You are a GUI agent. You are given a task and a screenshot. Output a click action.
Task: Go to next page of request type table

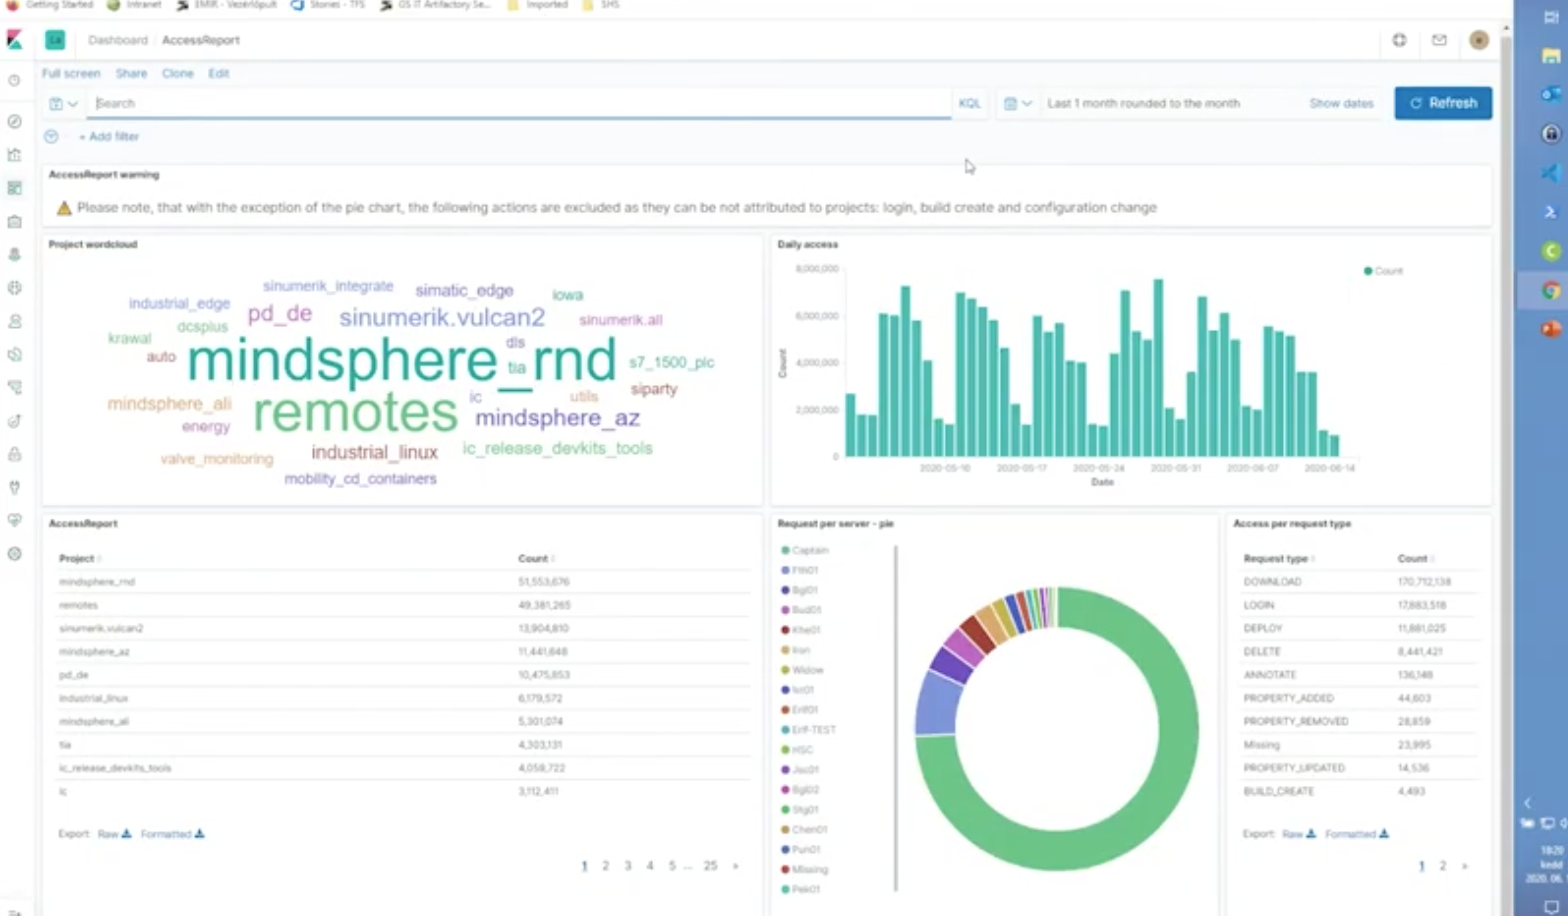1465,866
